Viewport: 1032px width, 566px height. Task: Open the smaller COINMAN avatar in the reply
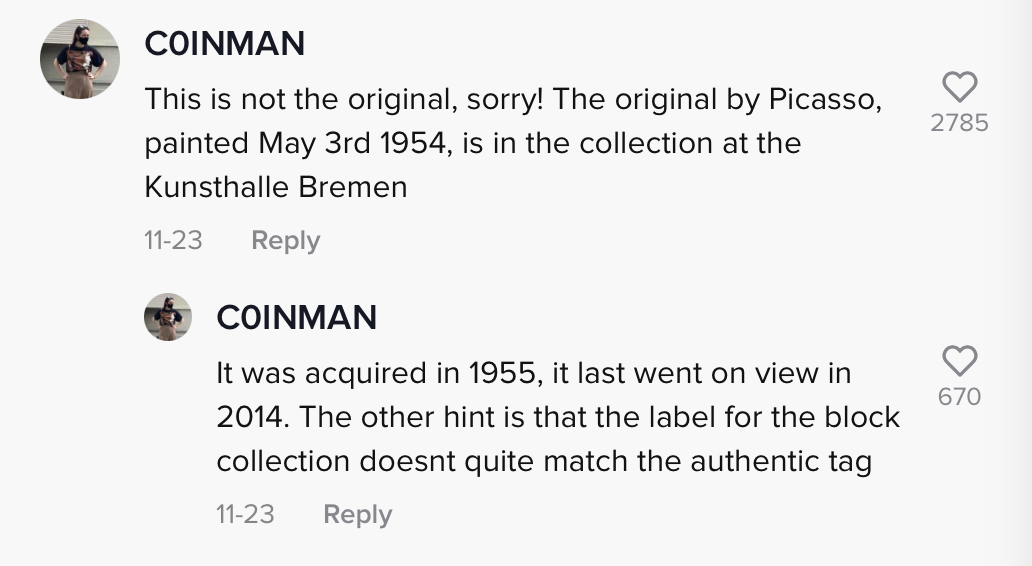(168, 317)
